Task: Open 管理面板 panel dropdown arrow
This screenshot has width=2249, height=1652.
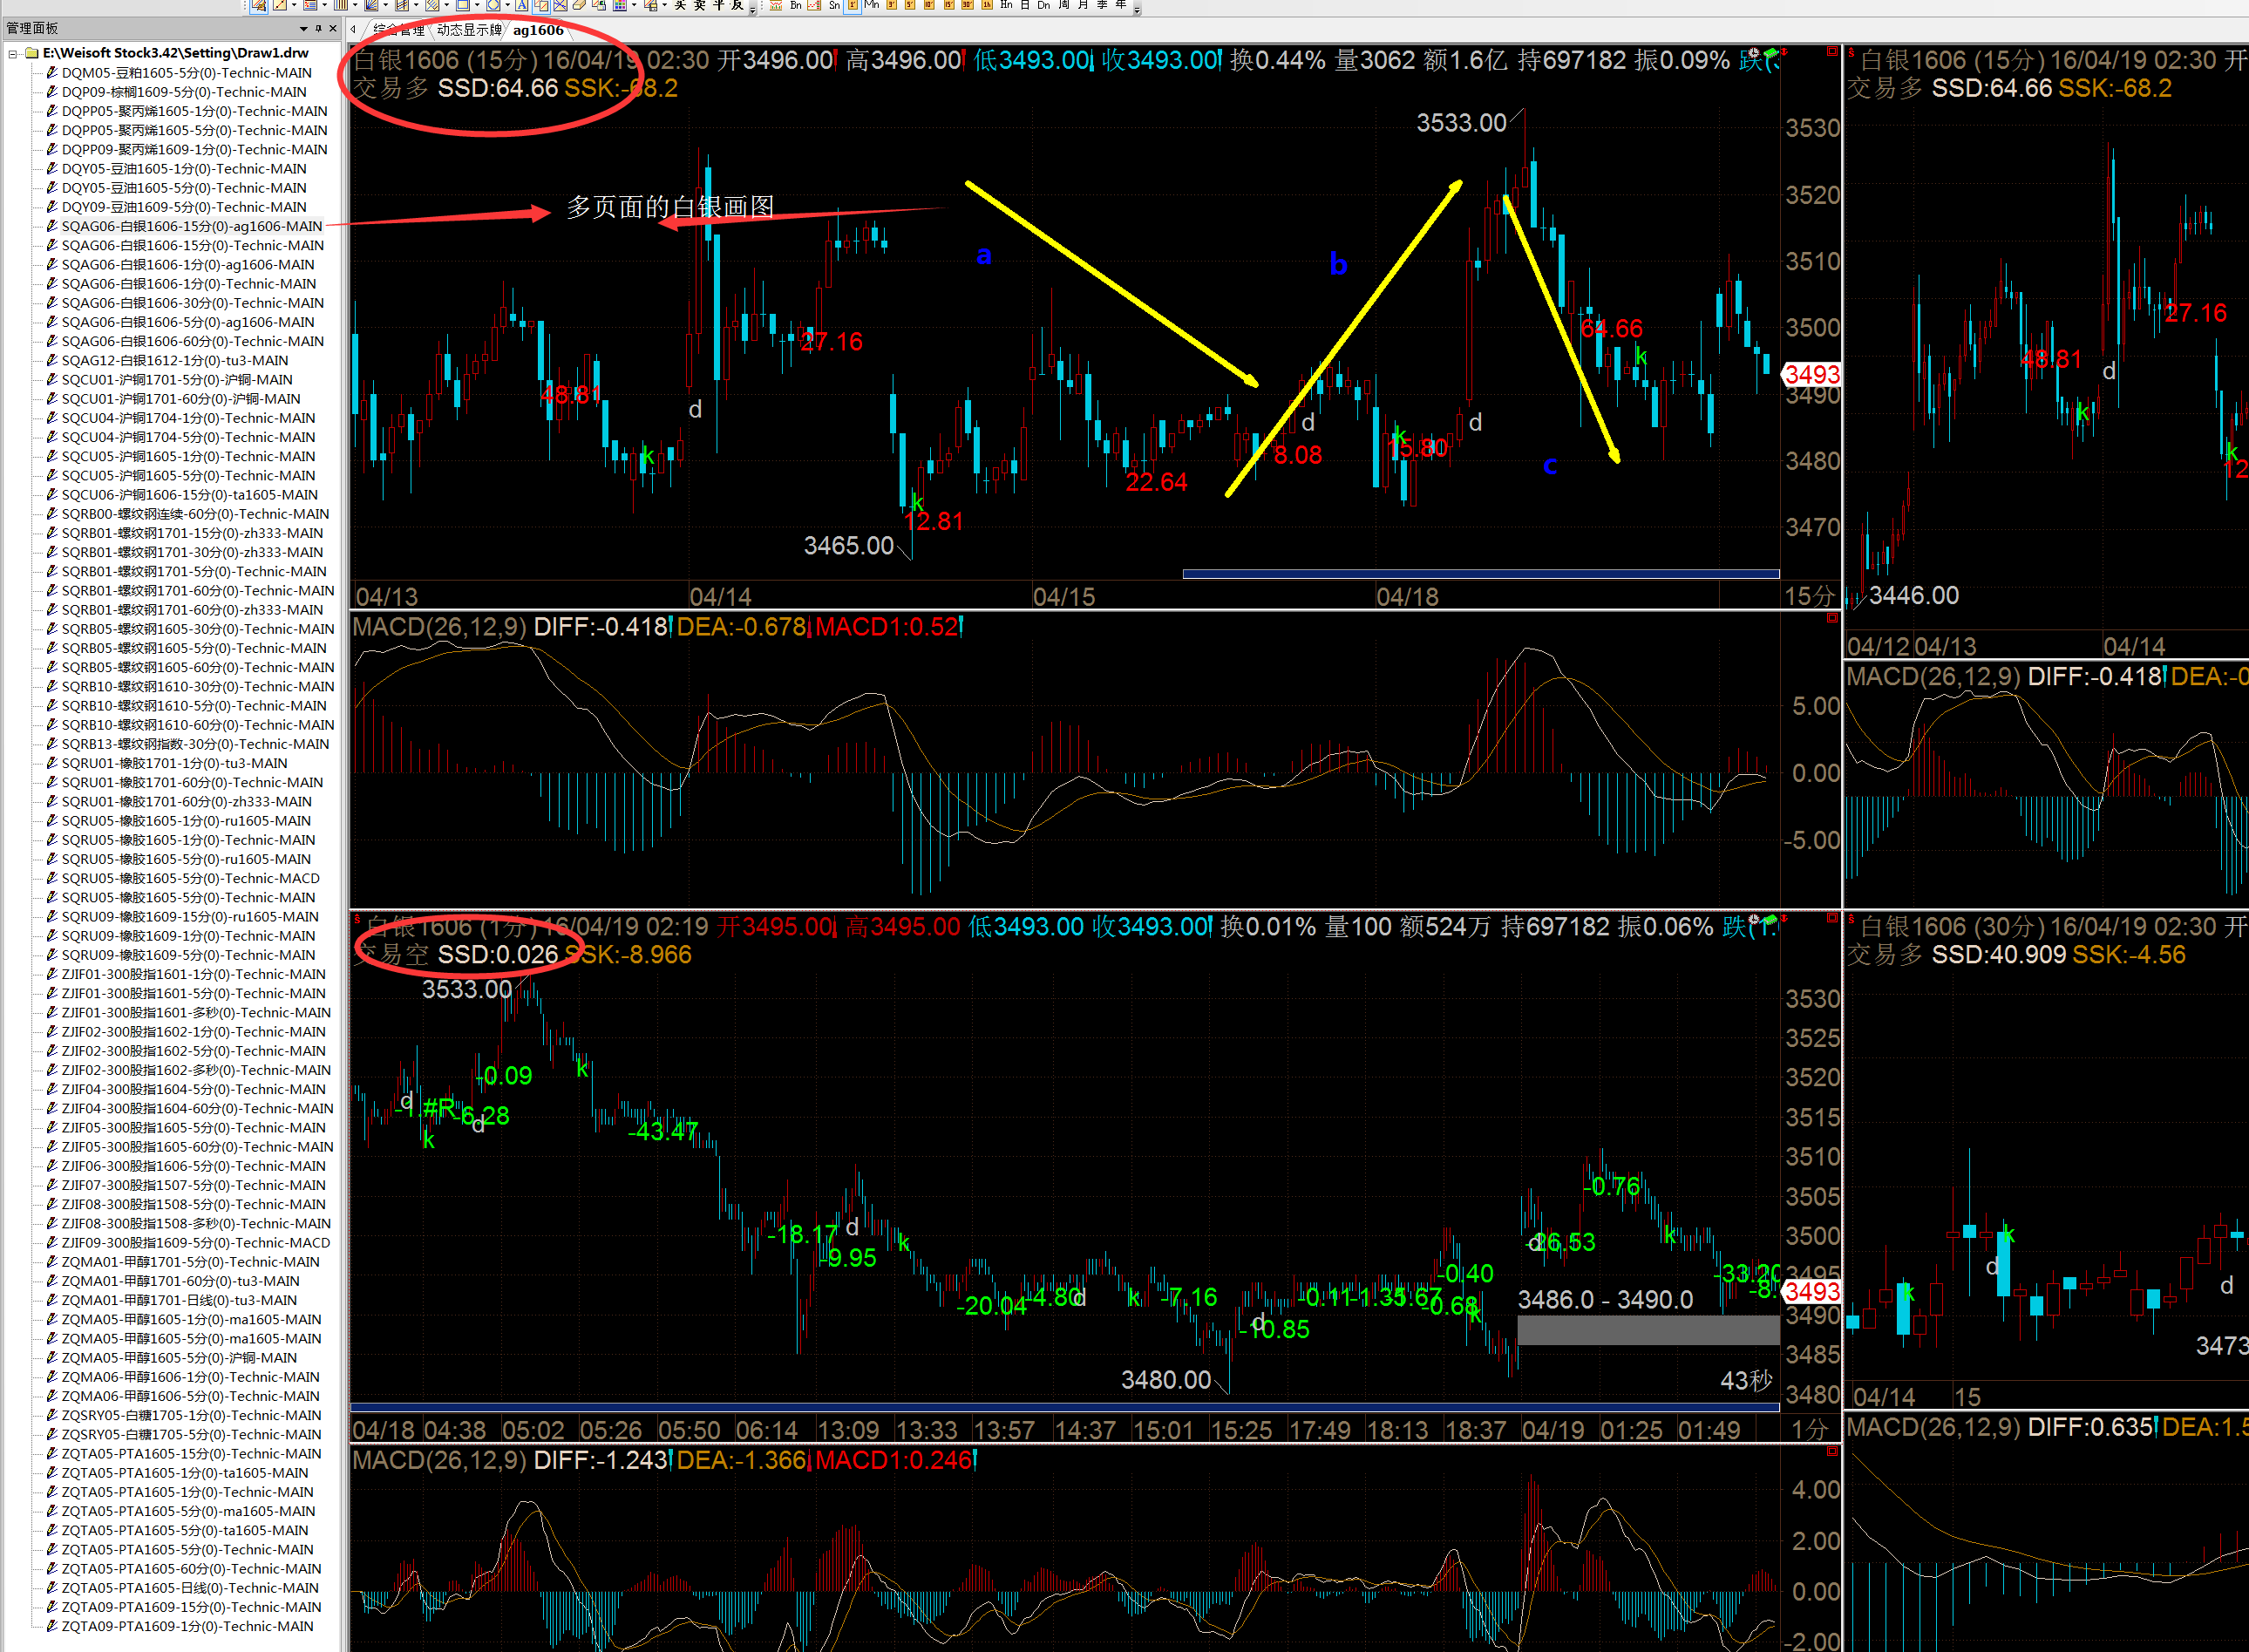Action: pyautogui.click(x=304, y=28)
